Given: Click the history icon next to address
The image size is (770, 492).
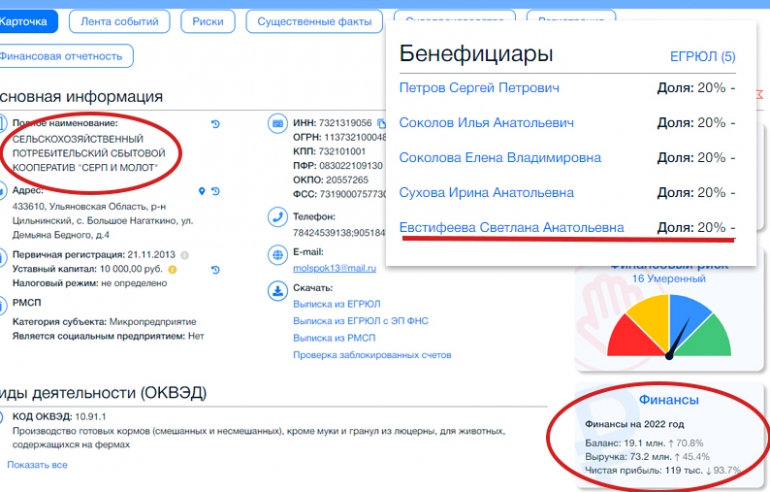Looking at the screenshot, I should pos(216,191).
